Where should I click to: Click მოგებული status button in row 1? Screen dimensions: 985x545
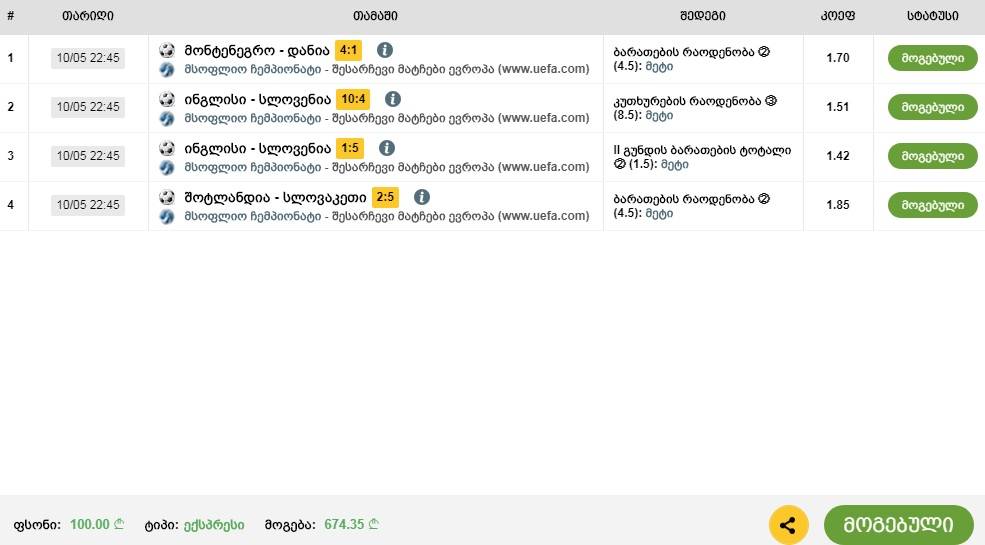coord(932,58)
